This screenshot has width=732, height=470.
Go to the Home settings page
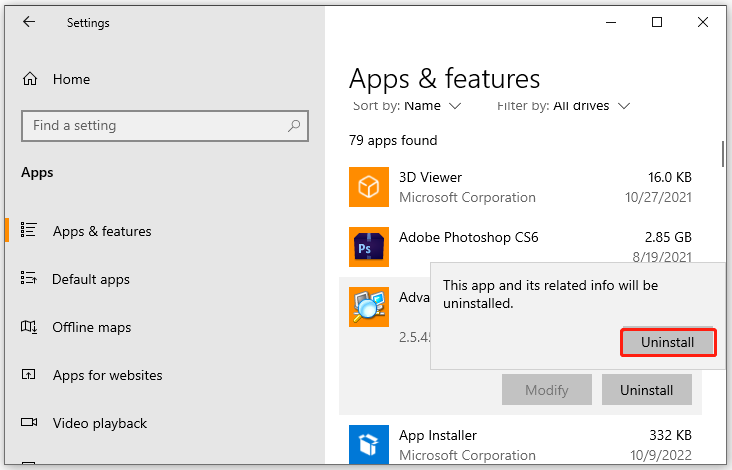[71, 79]
